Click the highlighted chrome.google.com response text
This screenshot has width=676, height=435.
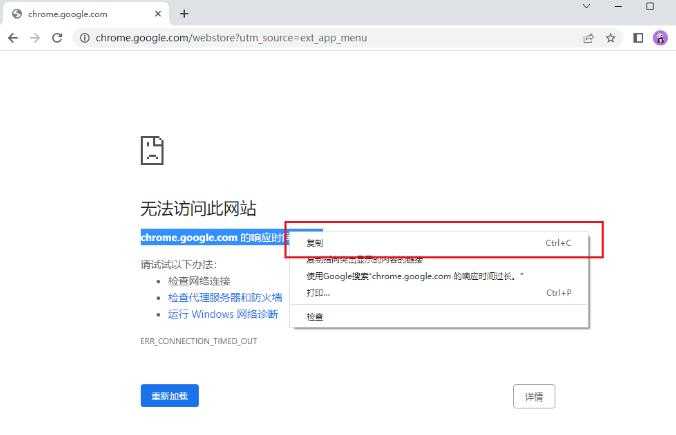click(215, 238)
